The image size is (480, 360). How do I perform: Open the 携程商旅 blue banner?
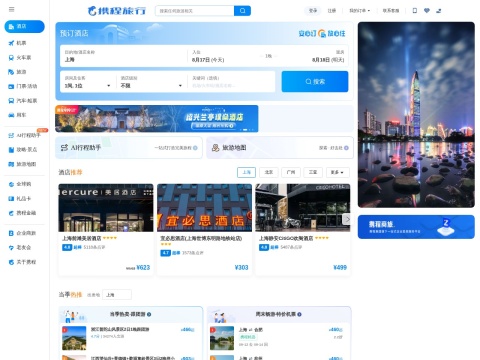tap(416, 227)
